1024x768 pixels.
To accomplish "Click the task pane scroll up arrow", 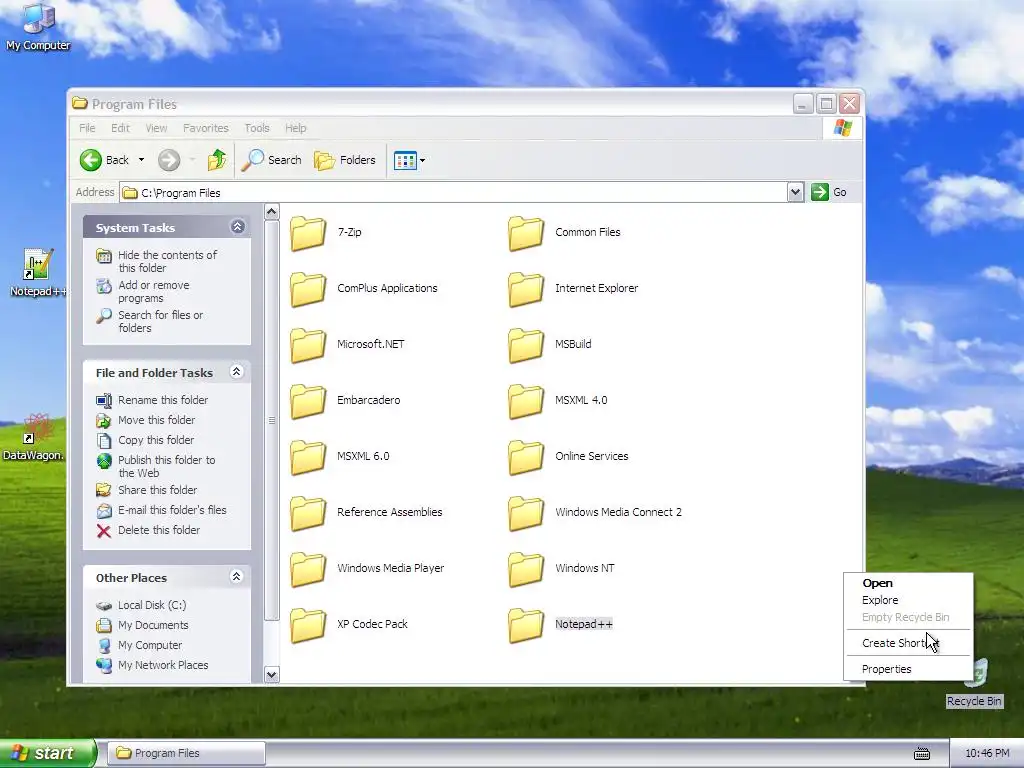I will (272, 212).
